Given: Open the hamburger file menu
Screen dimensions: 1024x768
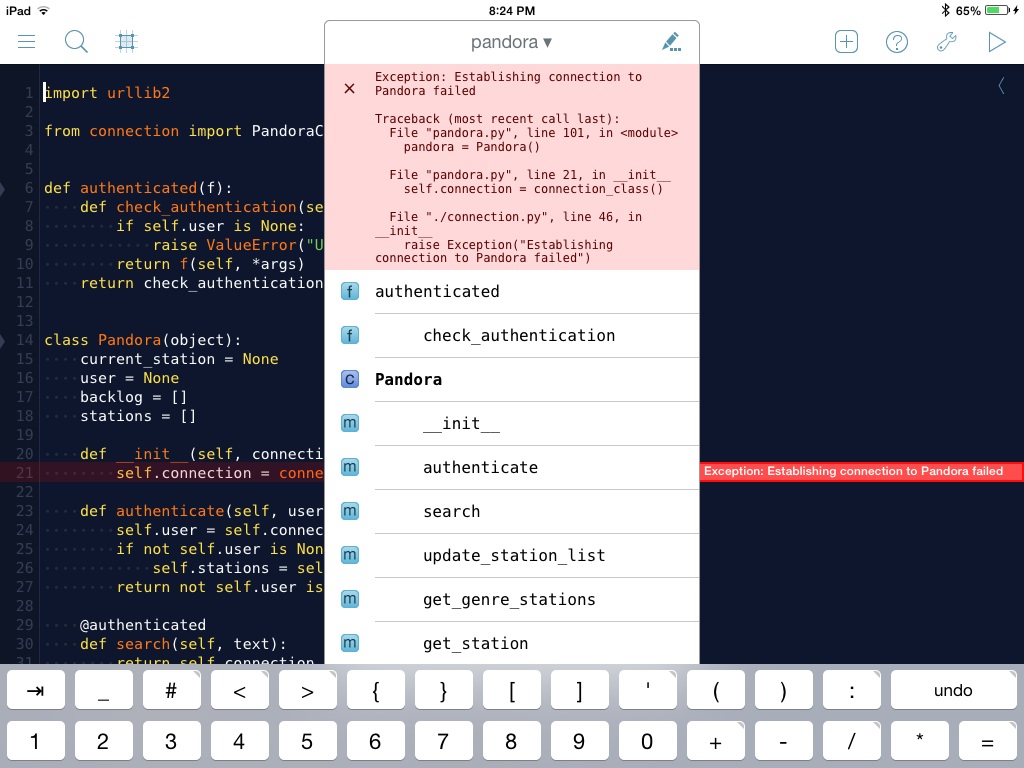Looking at the screenshot, I should coord(26,42).
